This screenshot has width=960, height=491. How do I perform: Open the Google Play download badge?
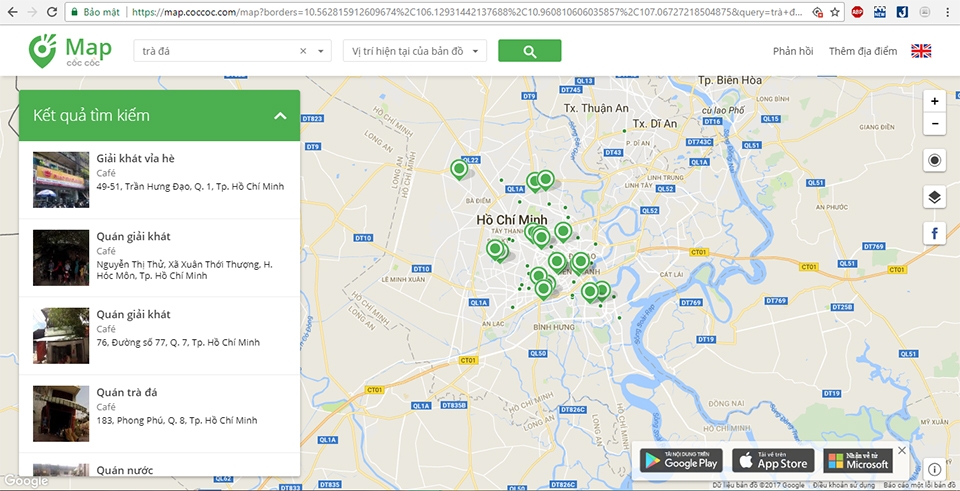coord(681,460)
